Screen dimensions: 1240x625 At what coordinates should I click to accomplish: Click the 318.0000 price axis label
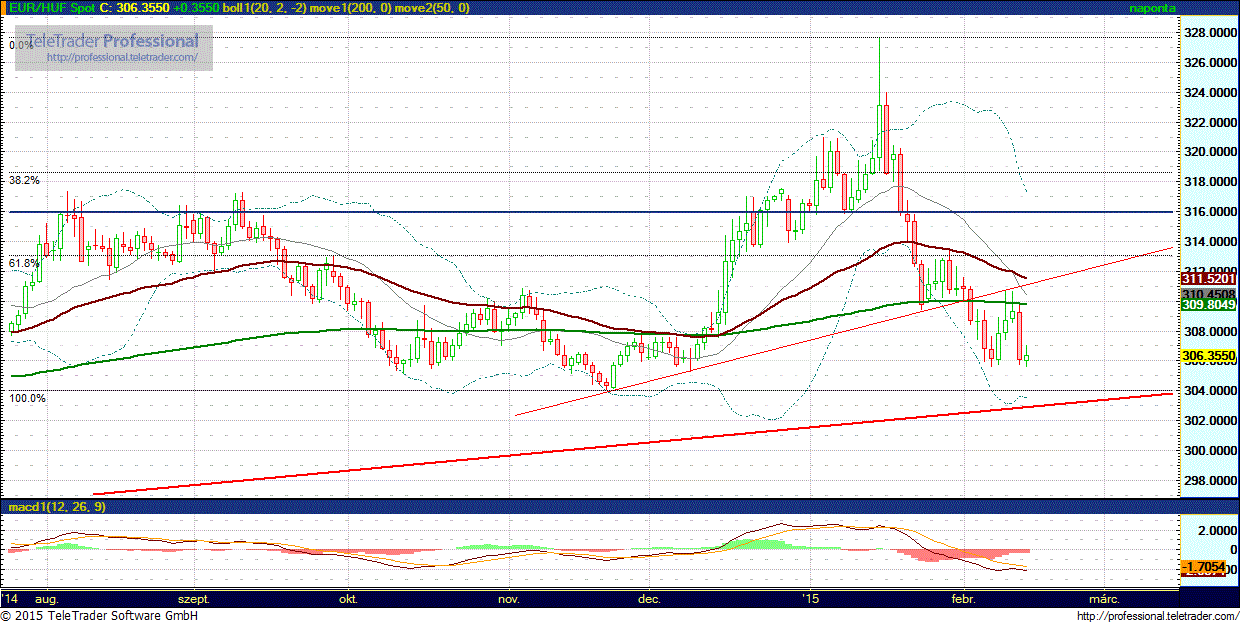pyautogui.click(x=1209, y=182)
